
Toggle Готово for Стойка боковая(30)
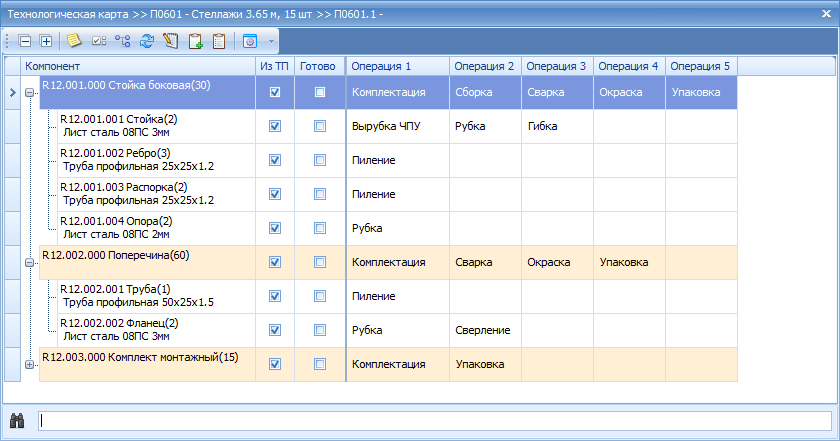[320, 92]
